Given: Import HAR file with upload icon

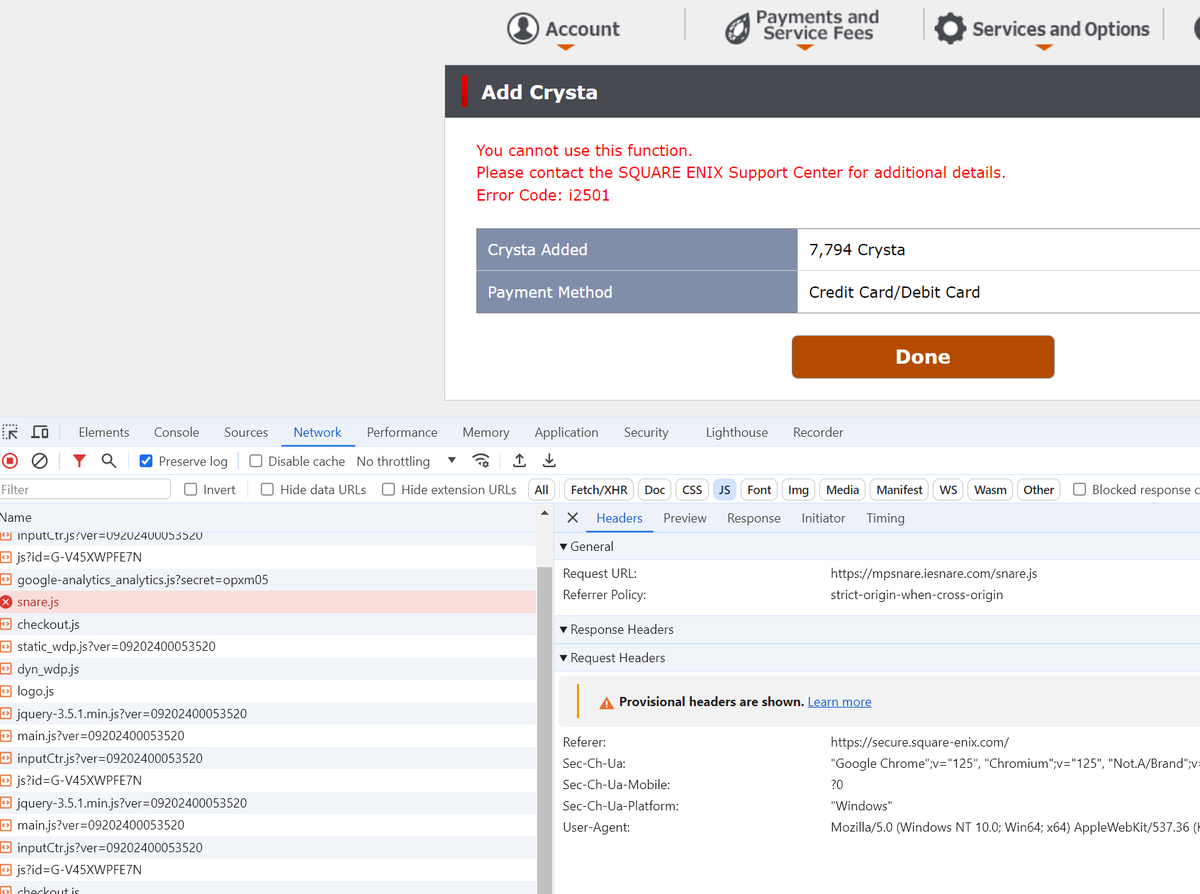Looking at the screenshot, I should [x=519, y=461].
